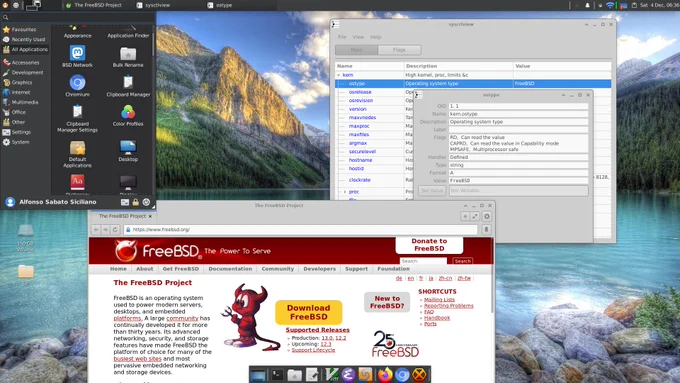
Task: Launch Chromium from the application menu
Action: (x=77, y=86)
